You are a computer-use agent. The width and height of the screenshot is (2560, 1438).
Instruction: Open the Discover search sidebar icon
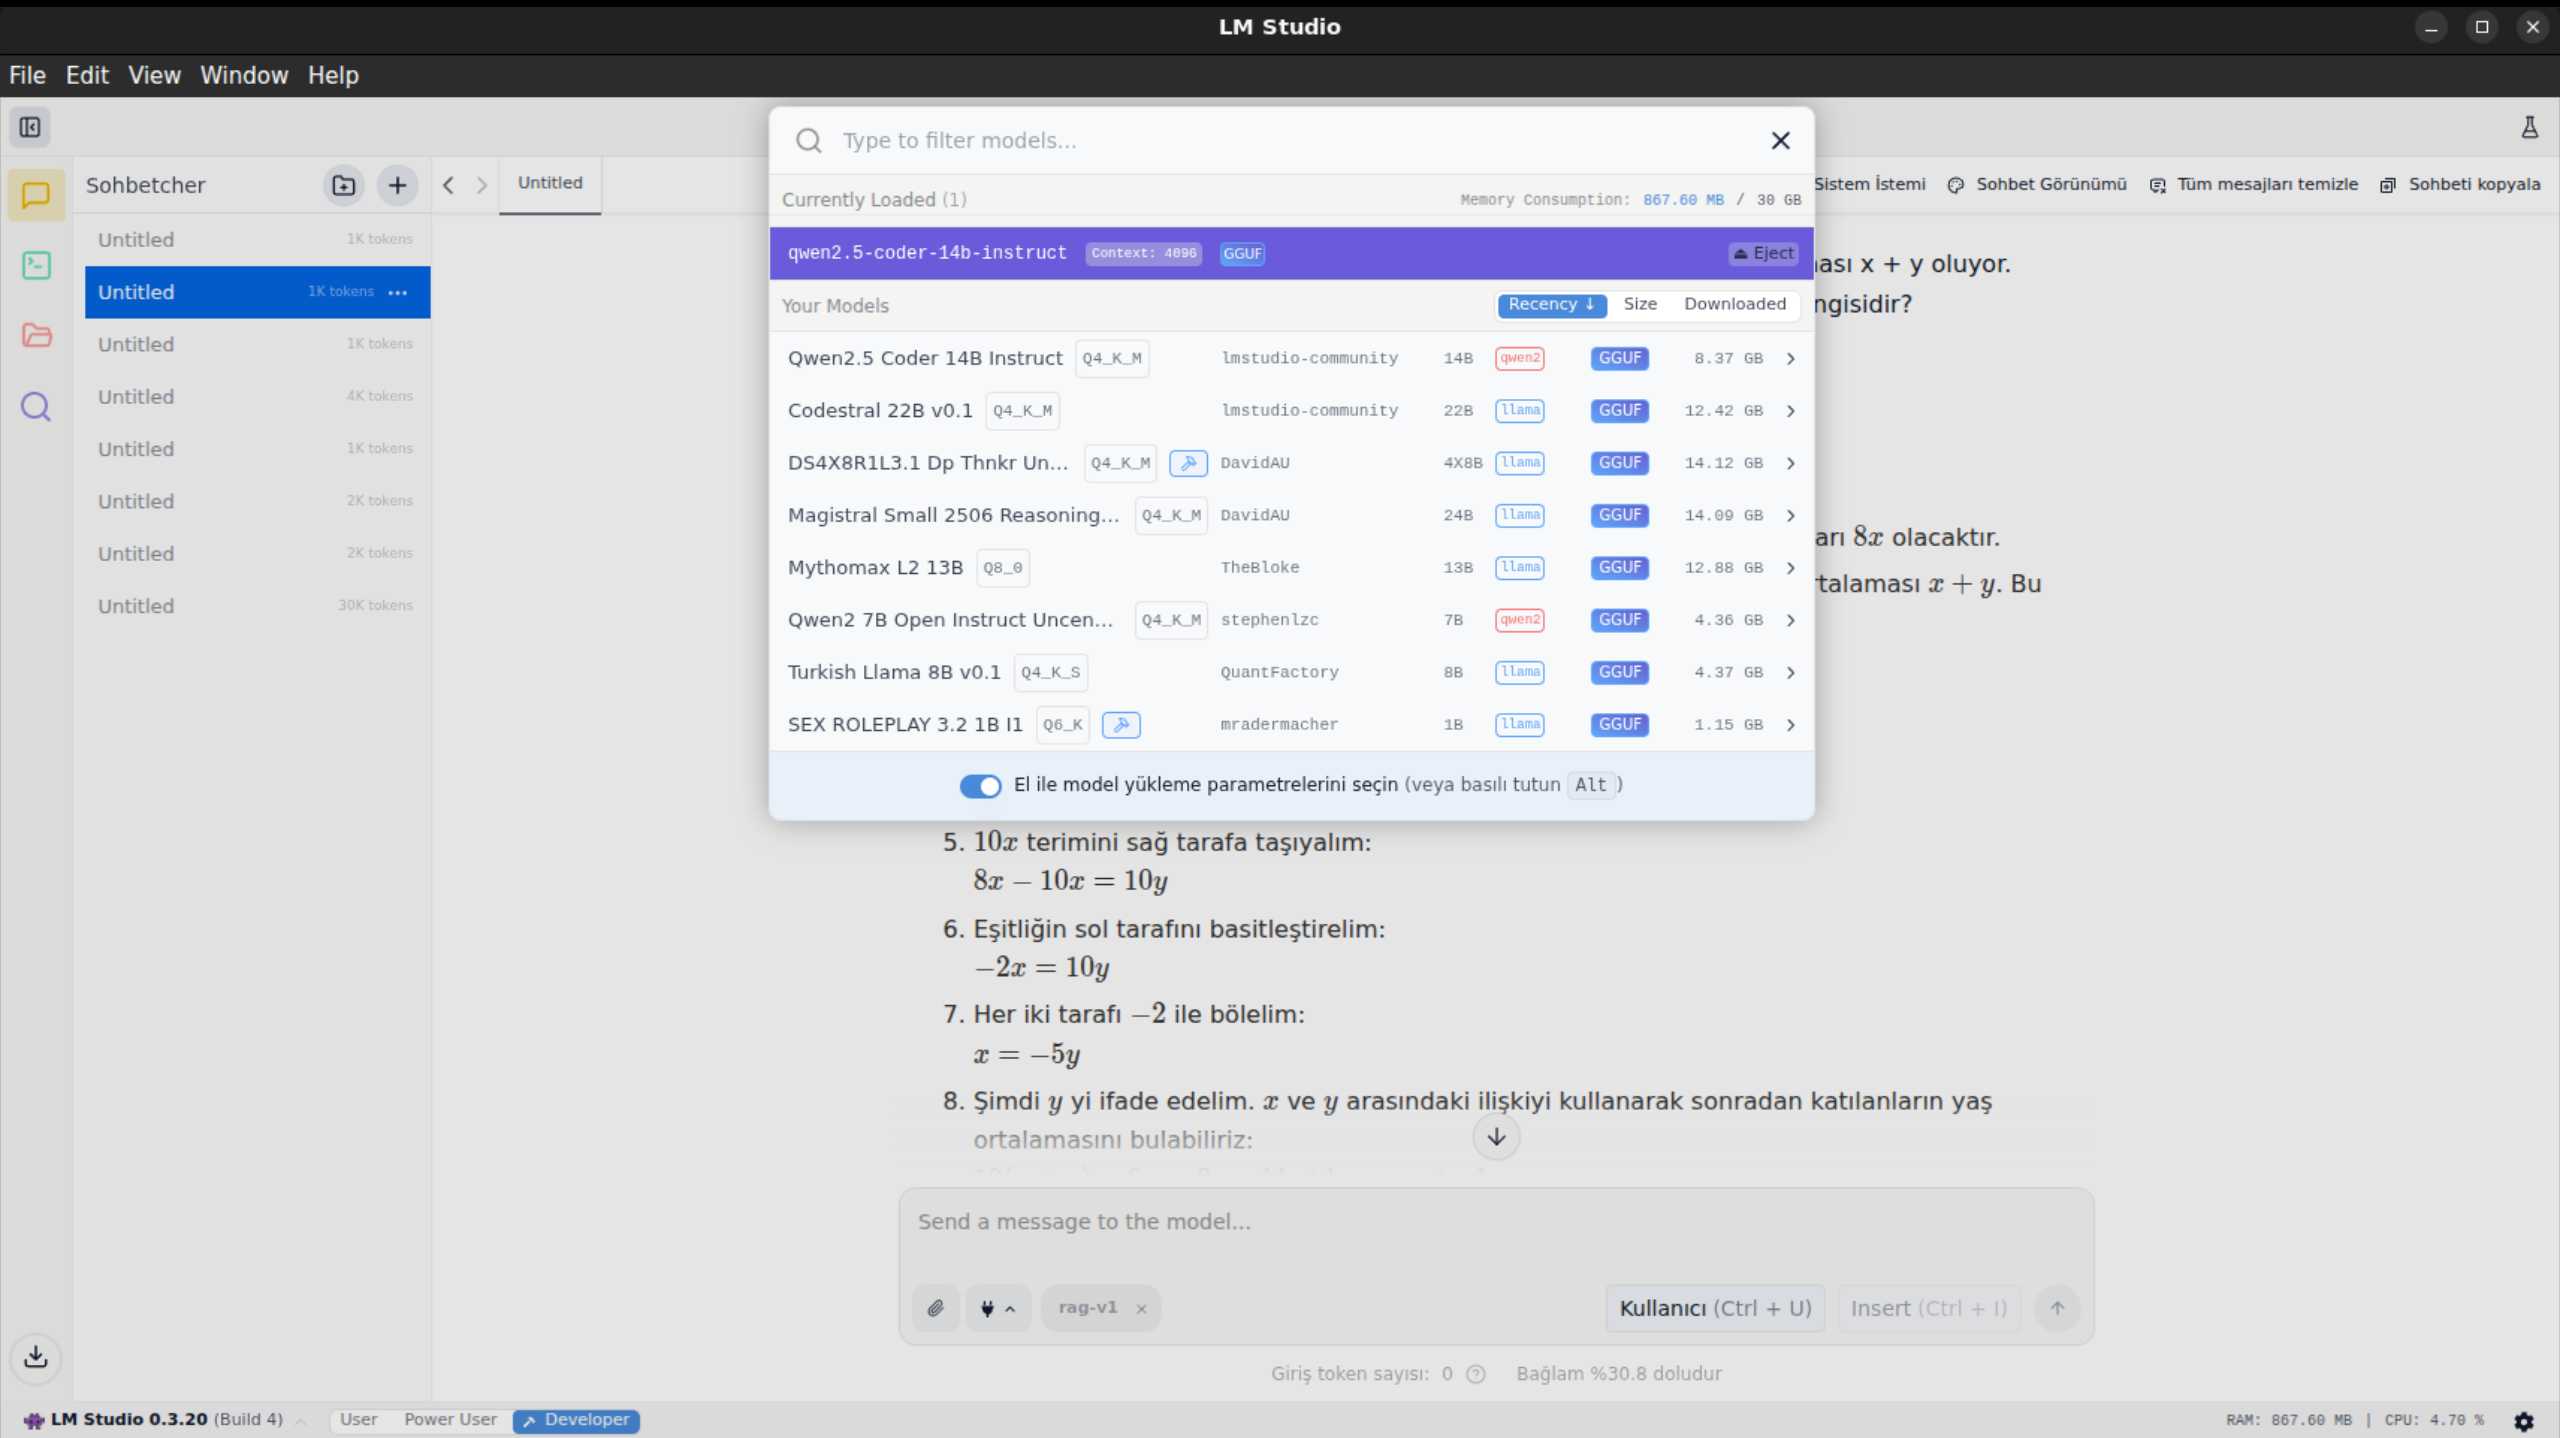coord(36,407)
